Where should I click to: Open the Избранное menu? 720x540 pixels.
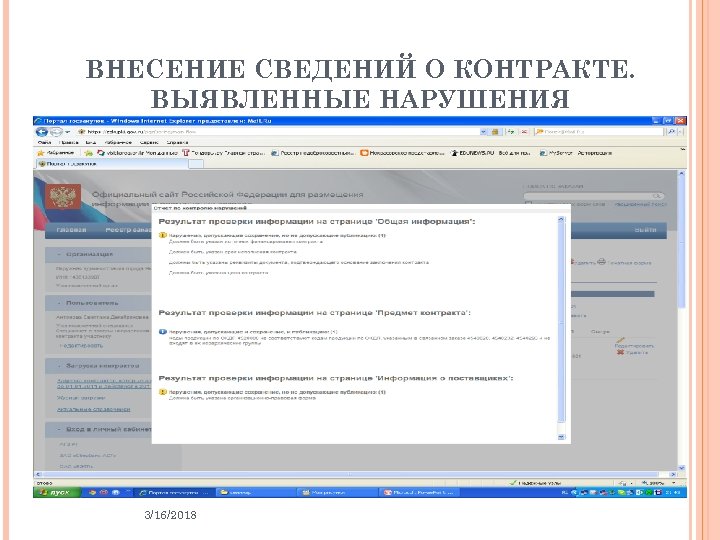click(x=118, y=142)
